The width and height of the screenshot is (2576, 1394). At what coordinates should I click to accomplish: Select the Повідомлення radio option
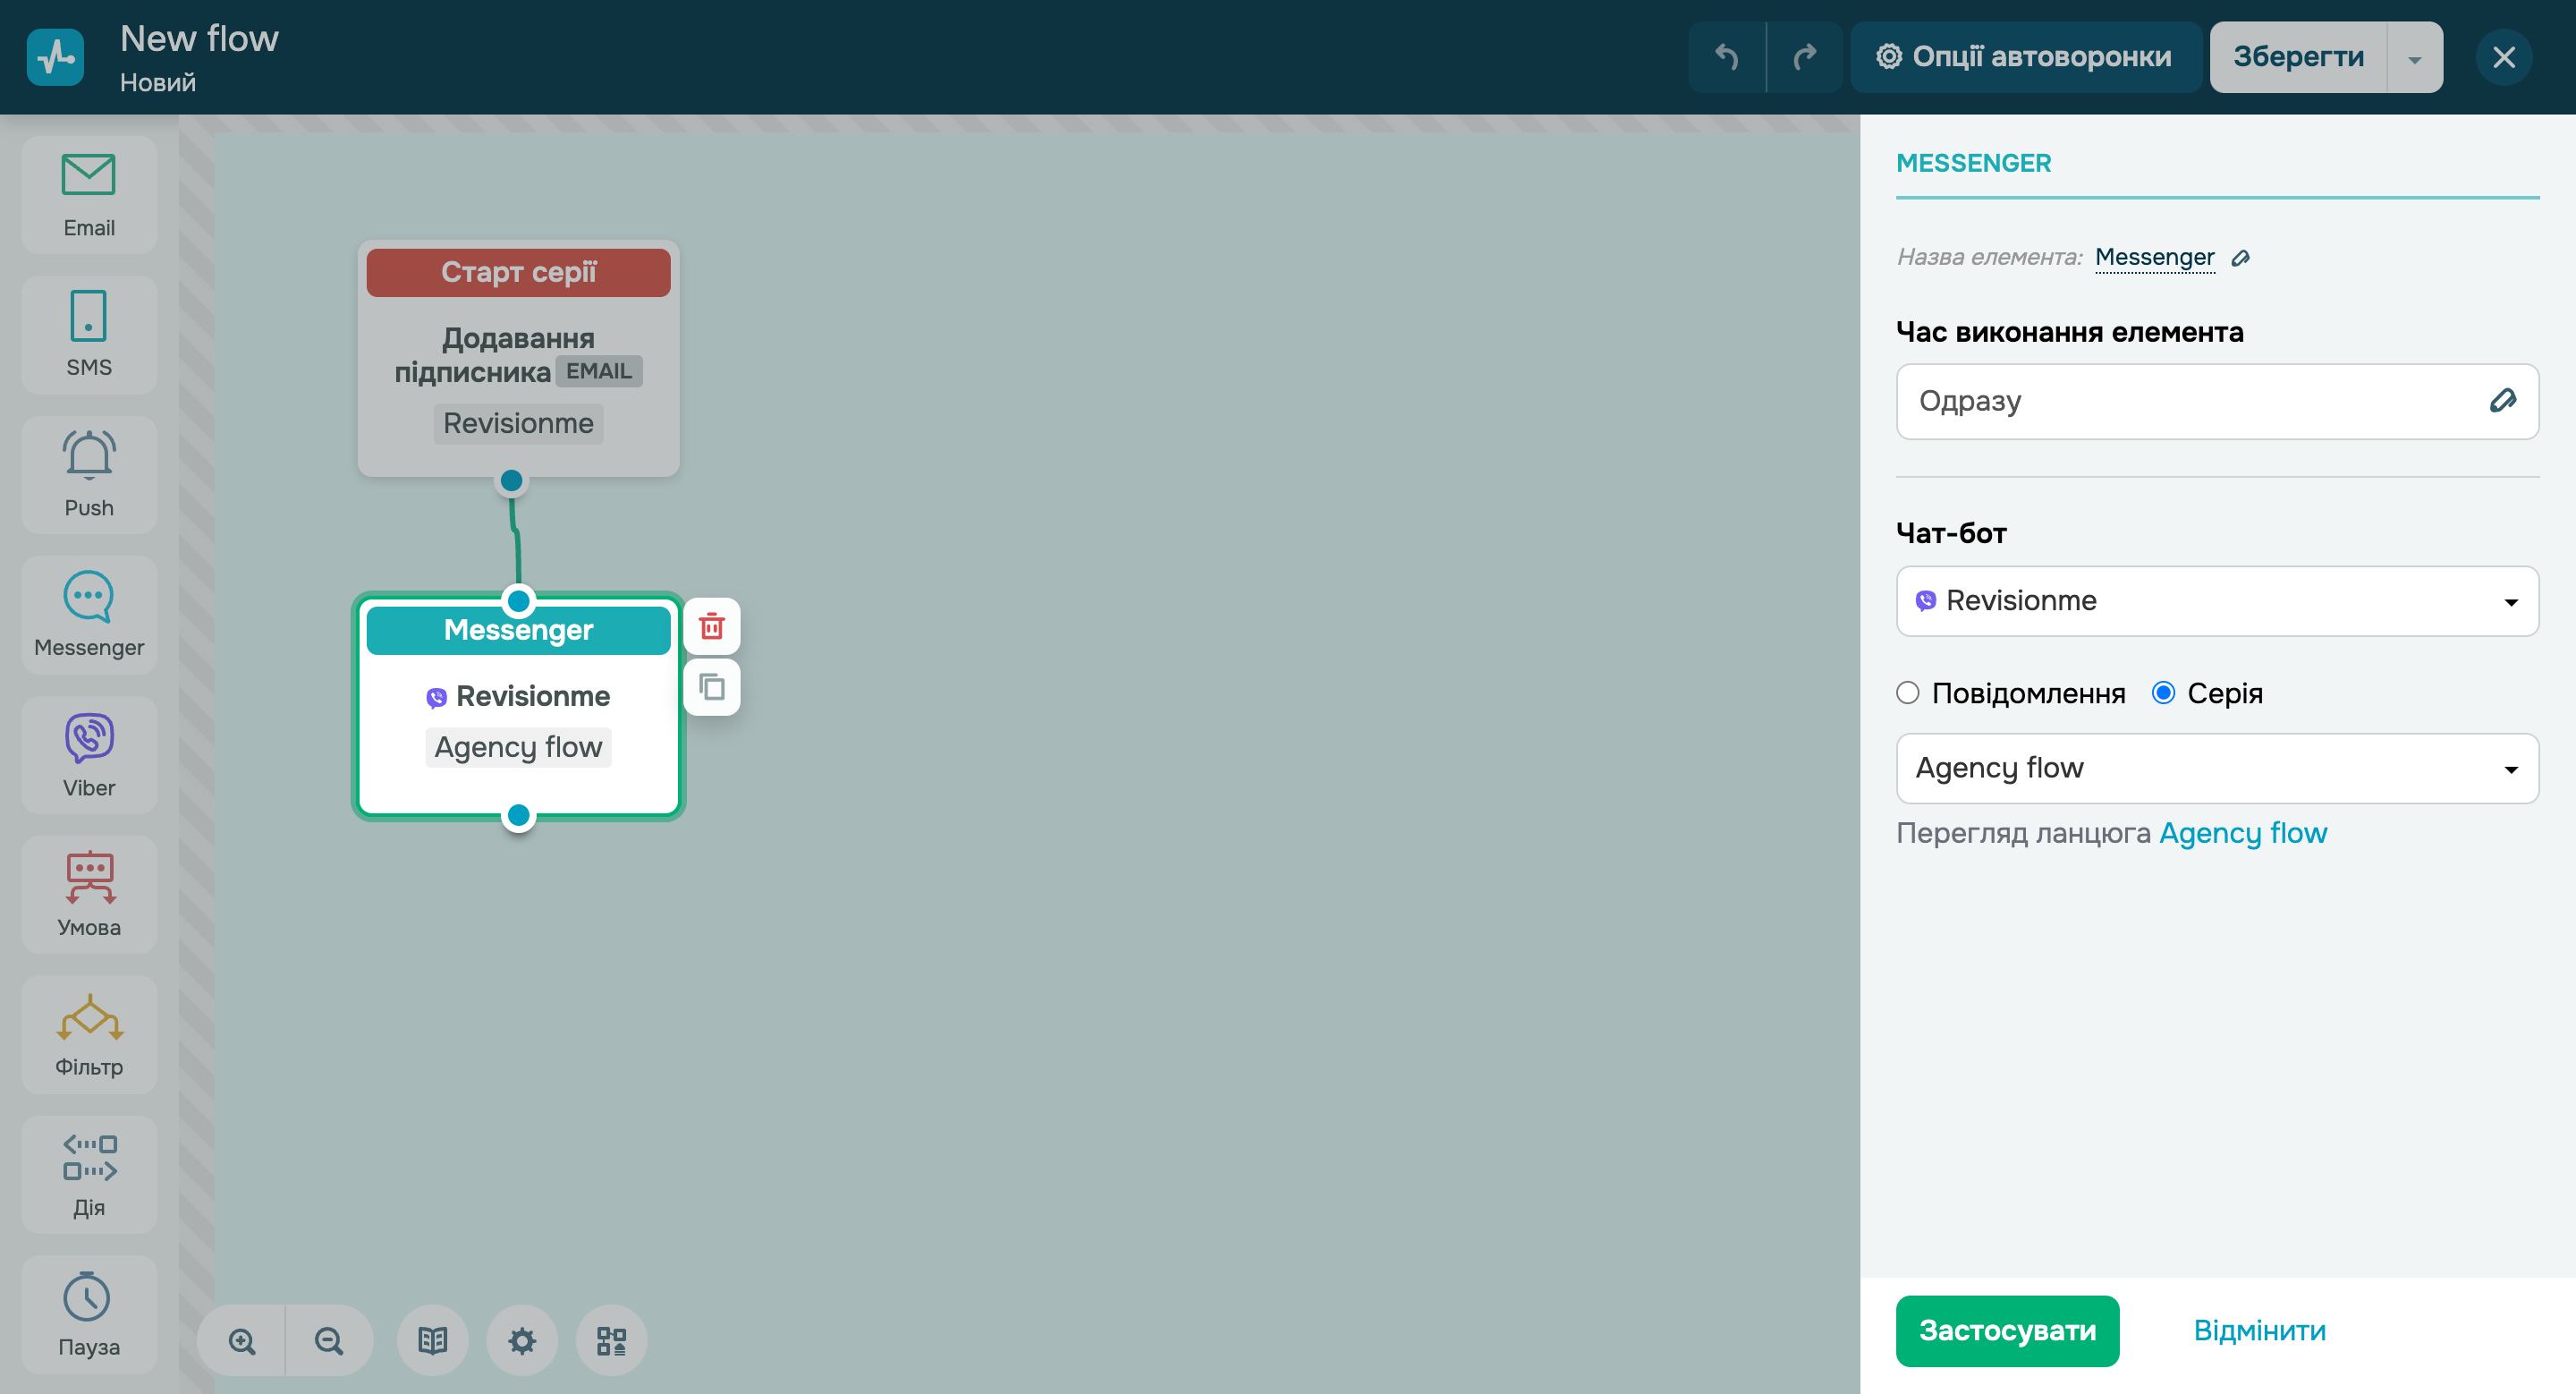[1908, 693]
